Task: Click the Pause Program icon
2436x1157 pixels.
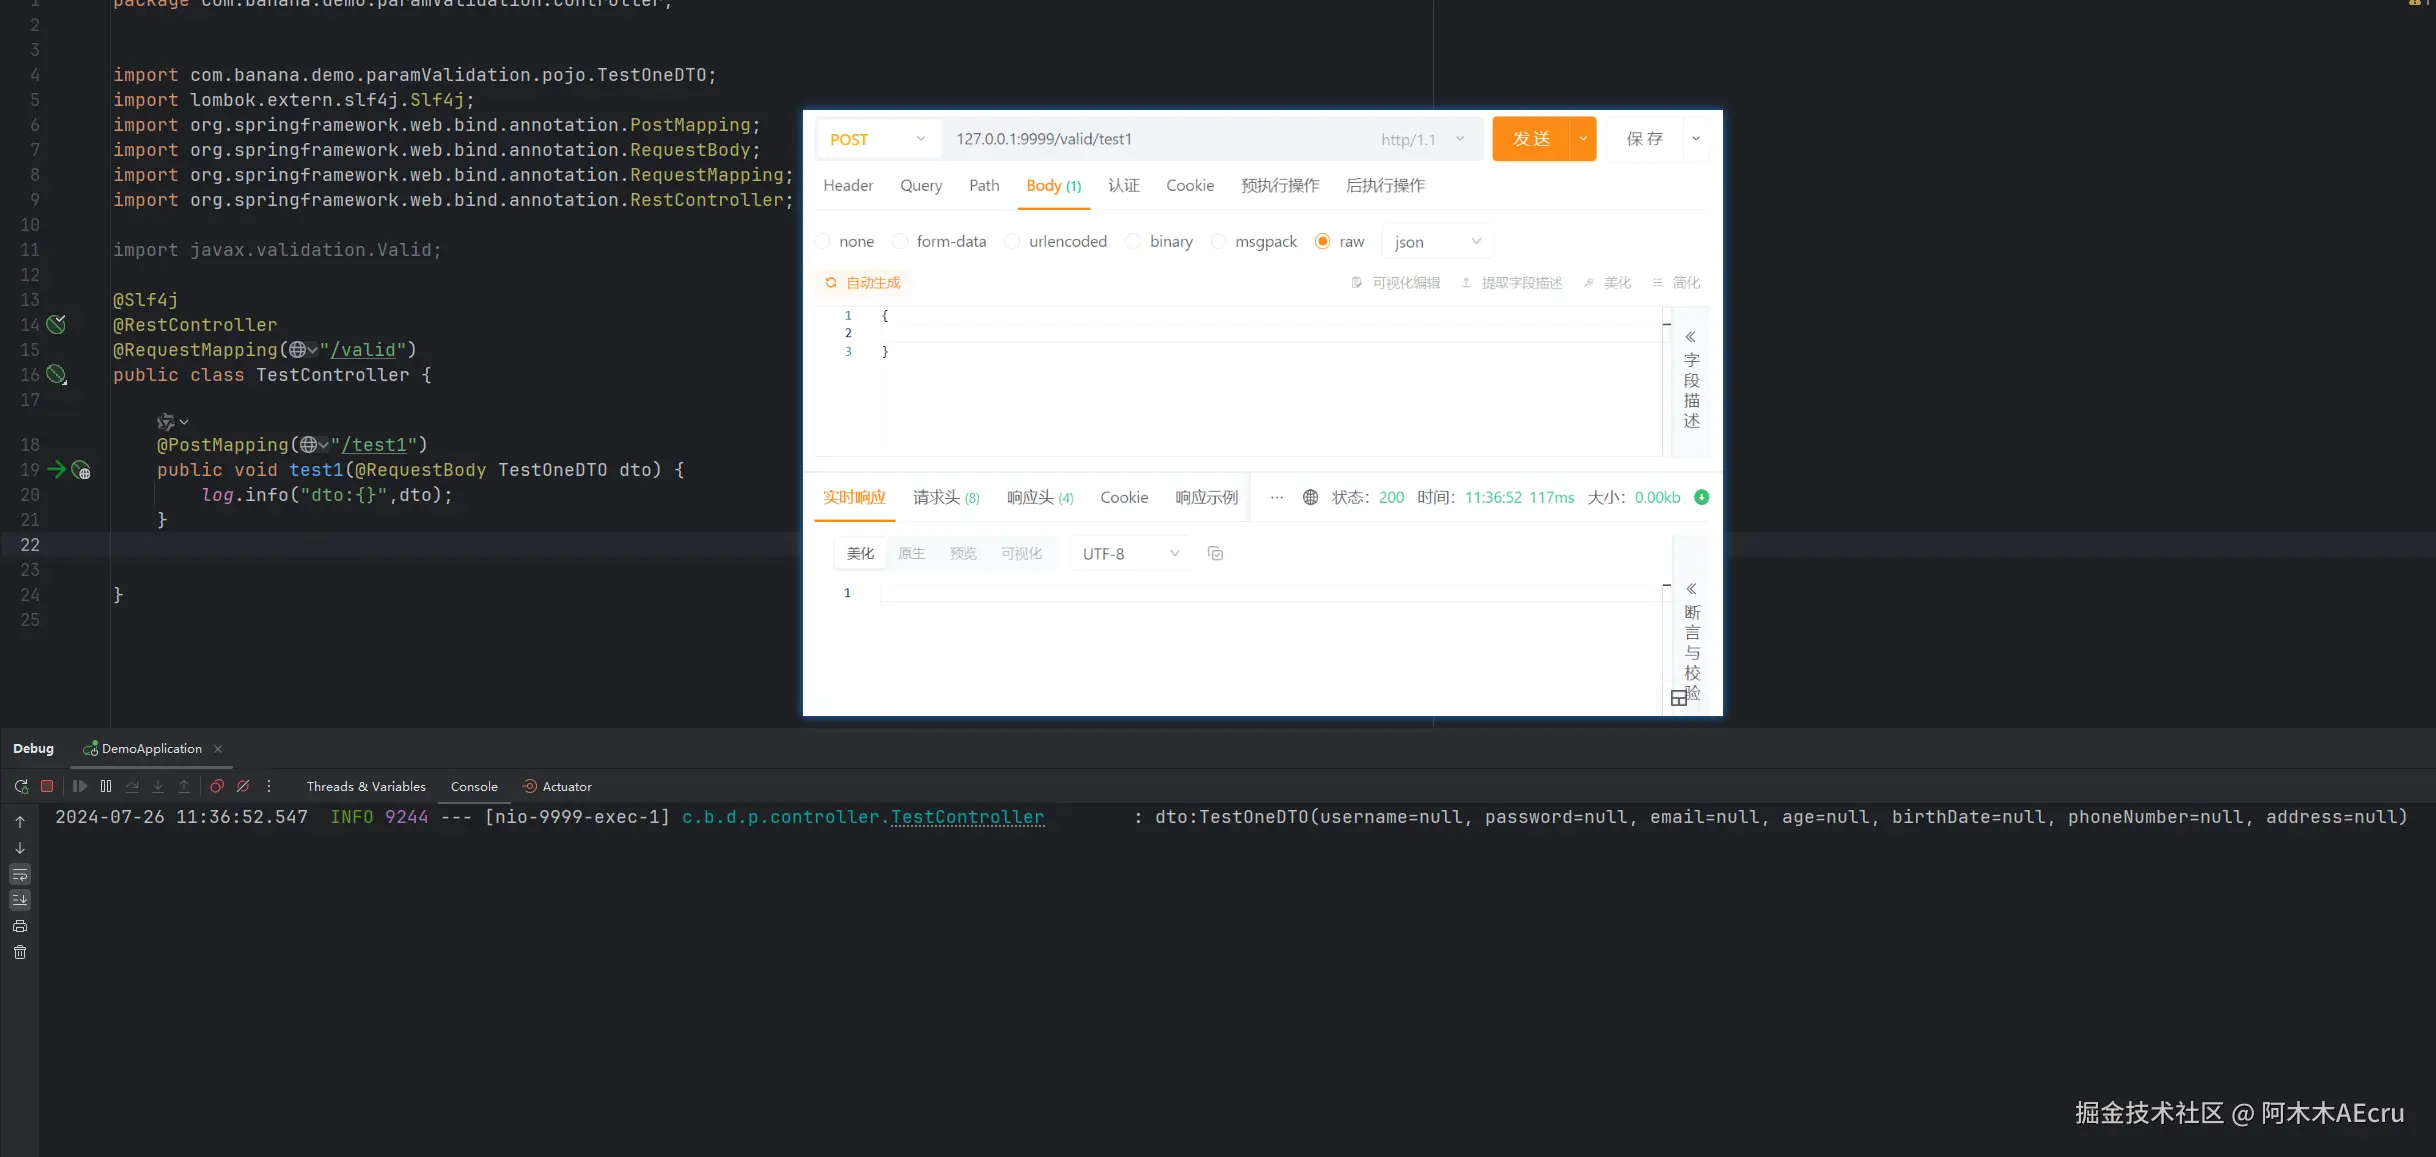Action: click(x=106, y=787)
